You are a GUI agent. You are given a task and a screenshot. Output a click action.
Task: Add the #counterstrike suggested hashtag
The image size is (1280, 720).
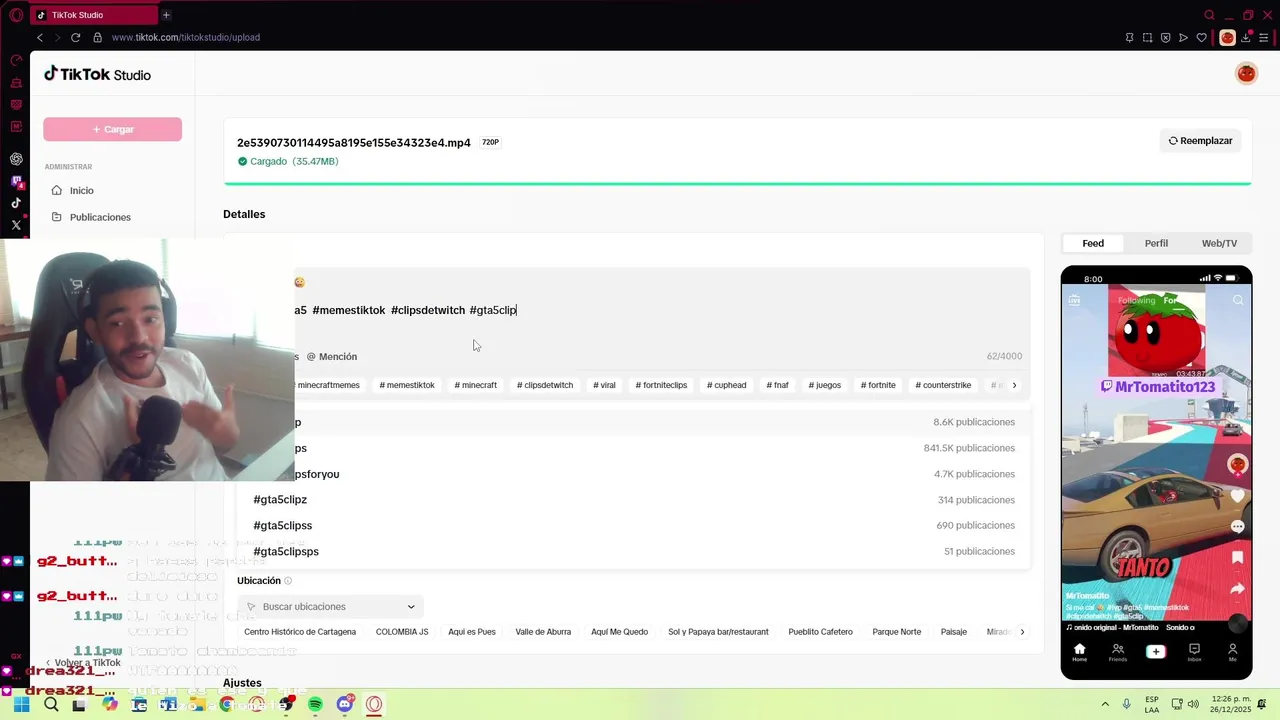click(943, 385)
